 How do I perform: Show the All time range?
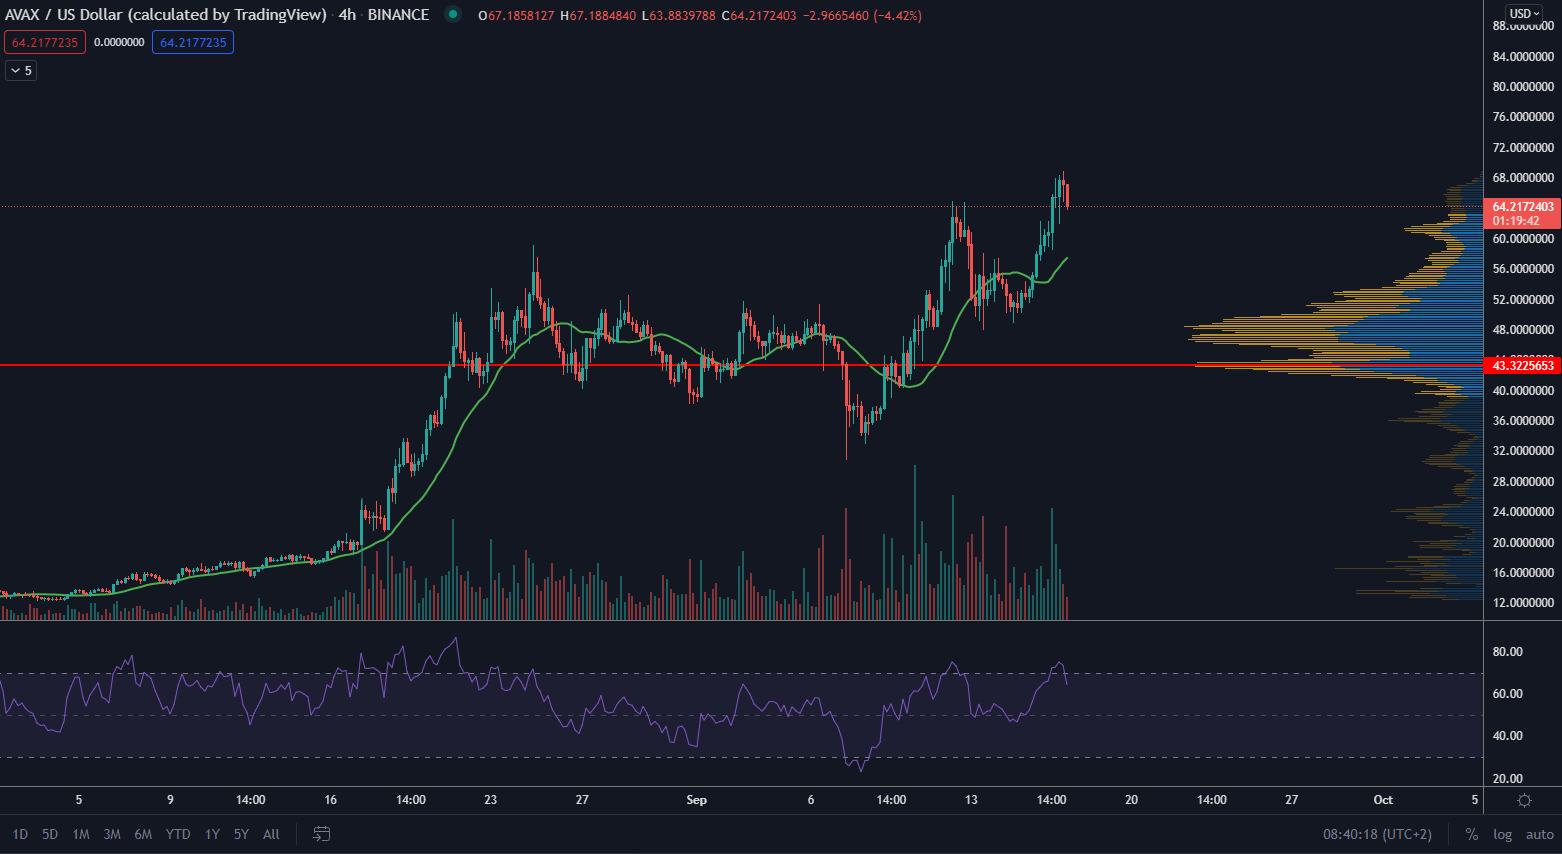pyautogui.click(x=271, y=834)
